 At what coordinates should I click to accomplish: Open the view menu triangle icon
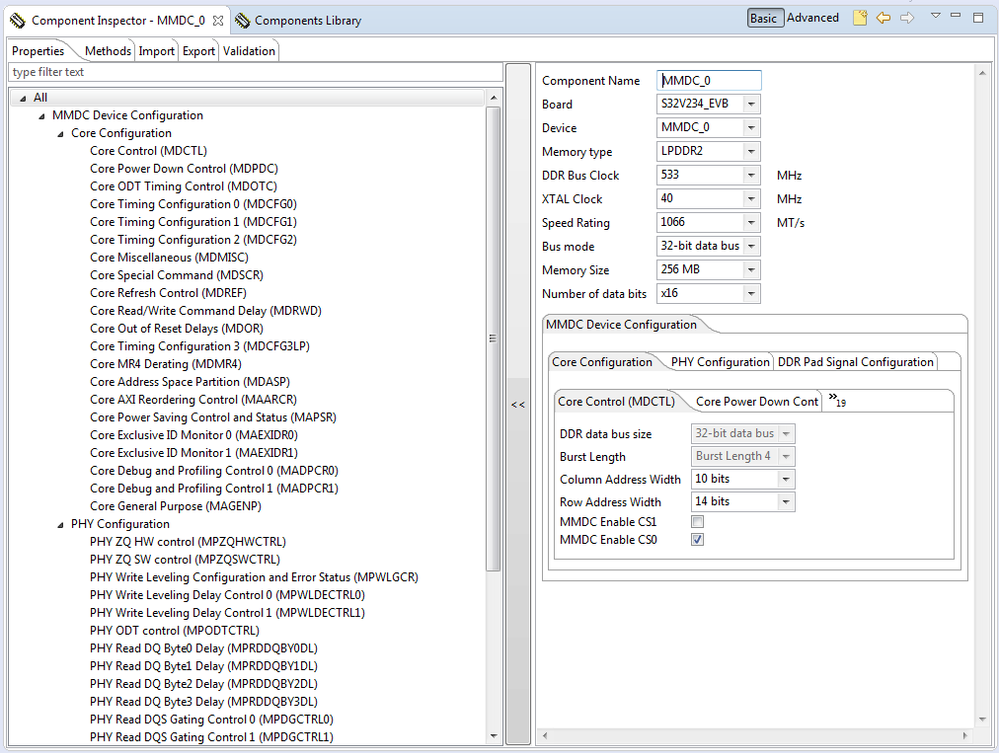pos(935,15)
